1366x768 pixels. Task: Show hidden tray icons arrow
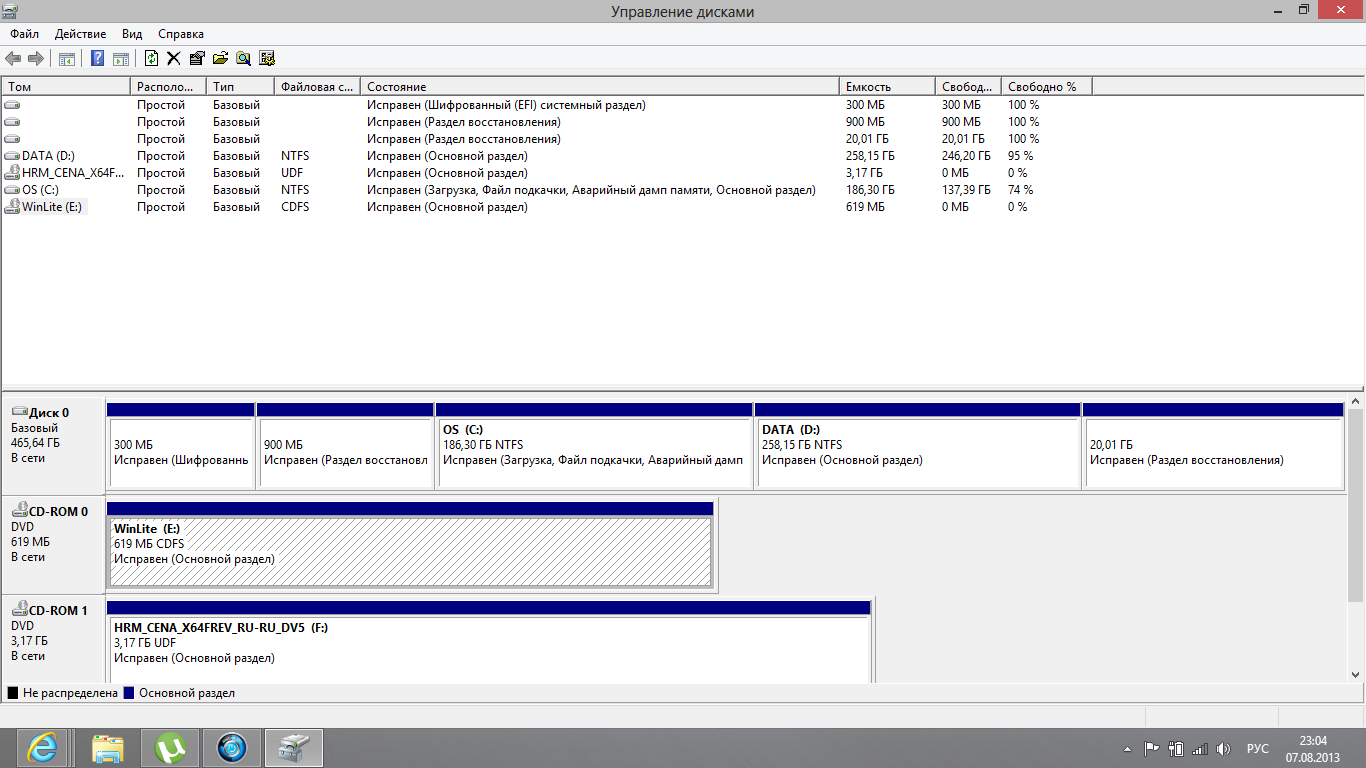1129,748
